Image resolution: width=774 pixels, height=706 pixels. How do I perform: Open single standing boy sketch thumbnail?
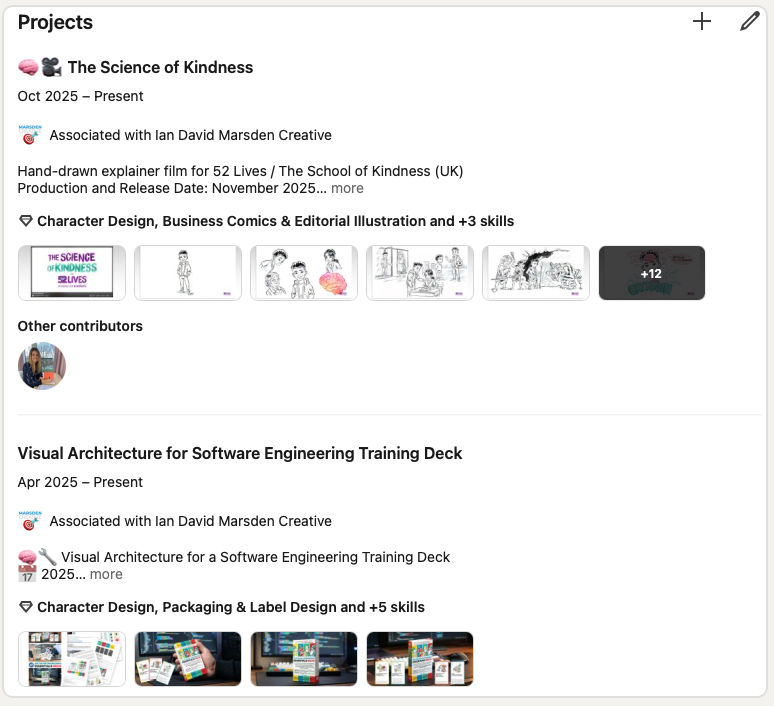coord(188,273)
